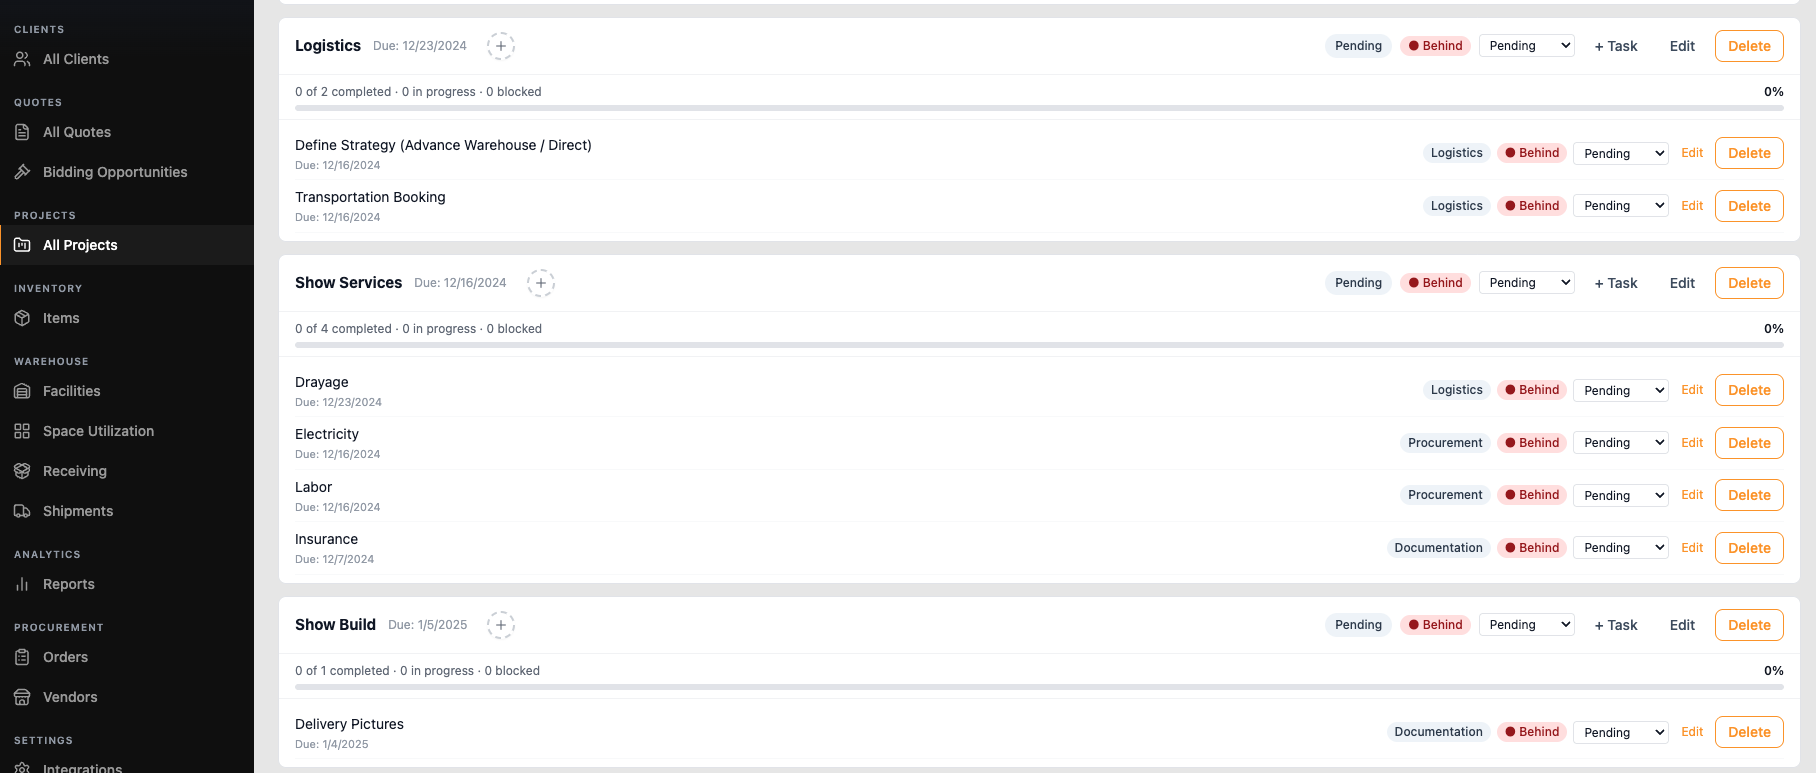Open the Insurance task status dropdown
The height and width of the screenshot is (773, 1816).
1621,548
